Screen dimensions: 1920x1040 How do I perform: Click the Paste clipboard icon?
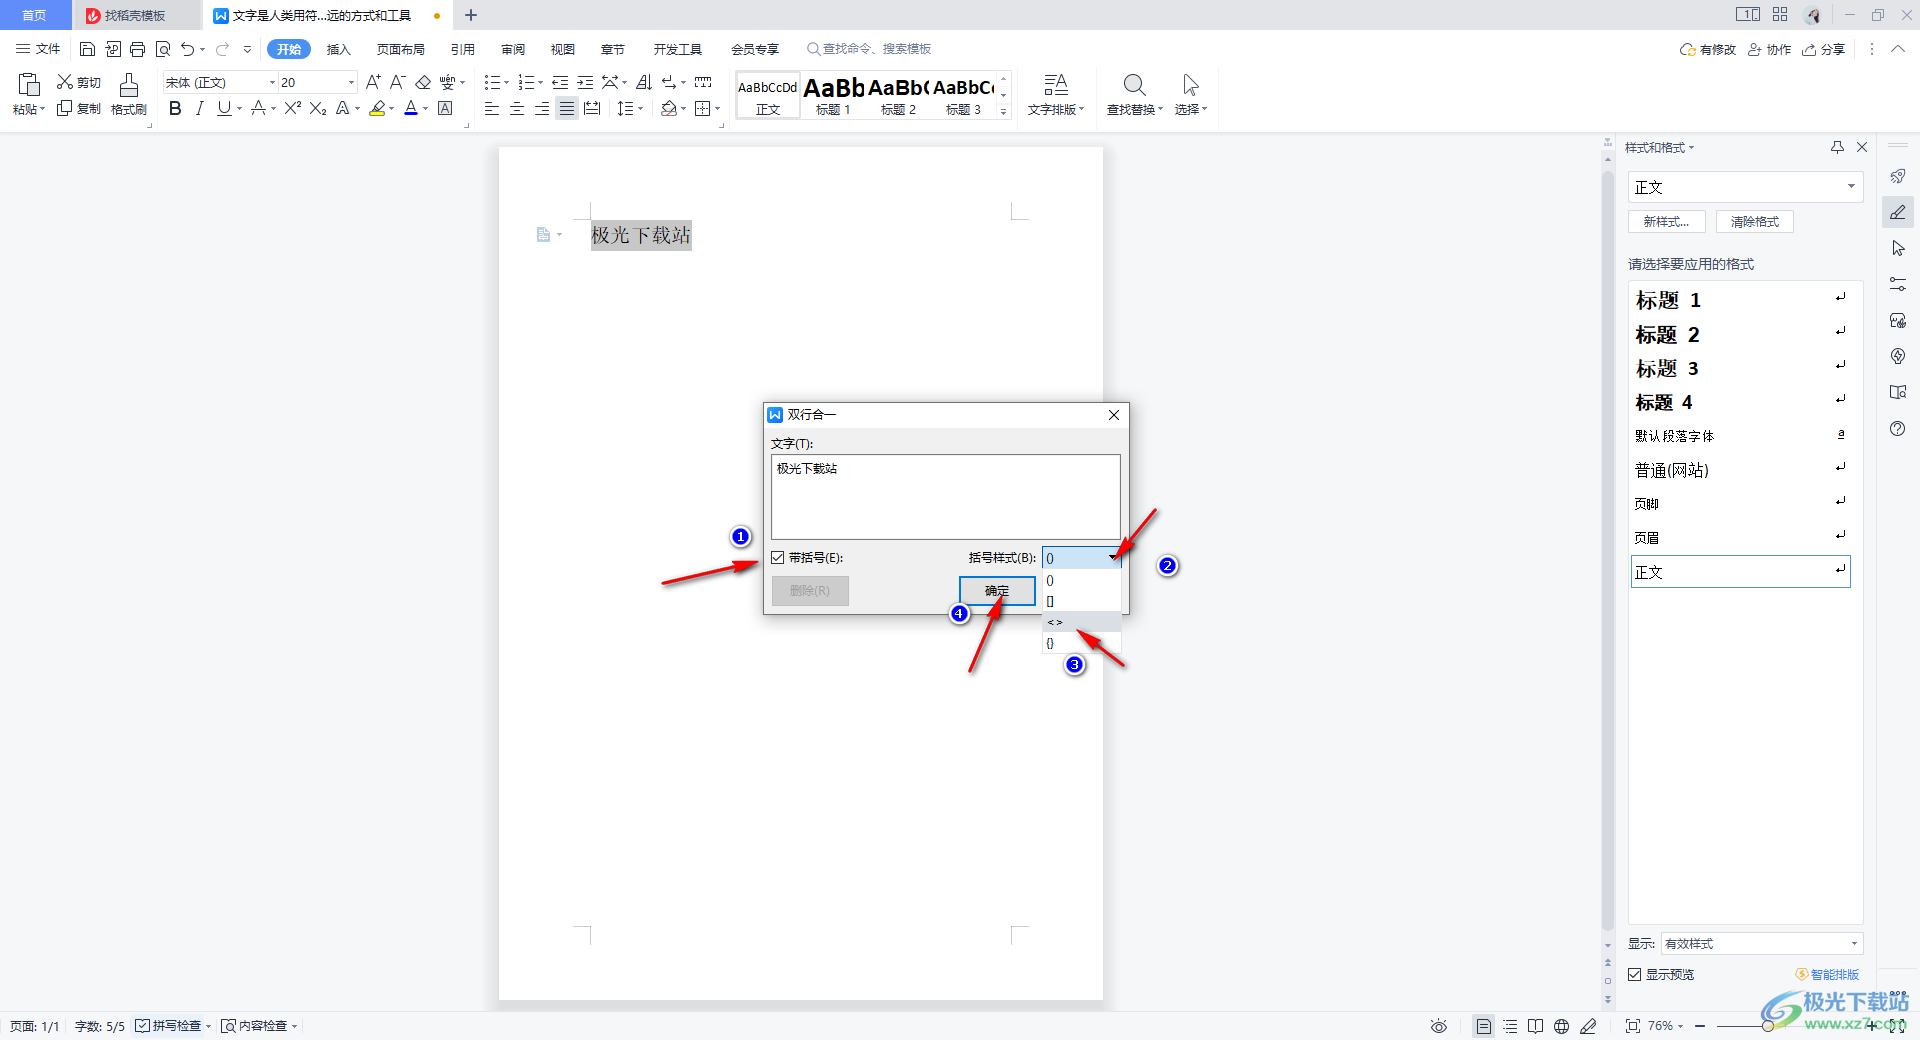point(29,85)
